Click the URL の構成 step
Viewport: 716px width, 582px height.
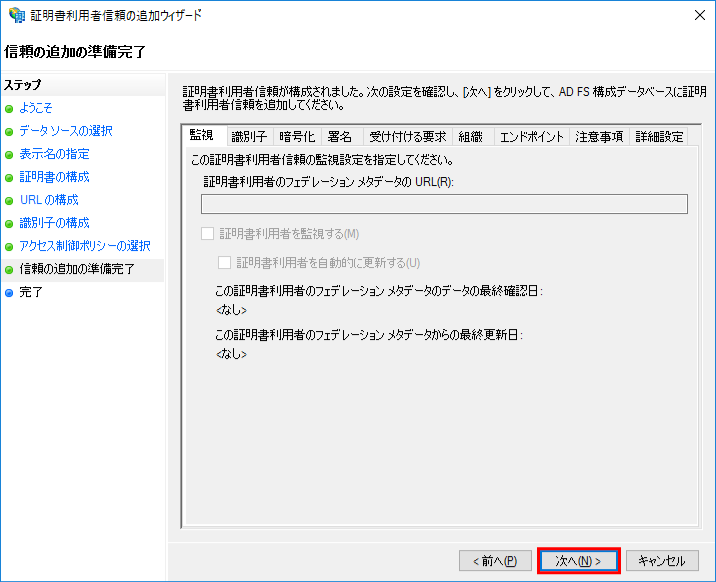[x=49, y=200]
